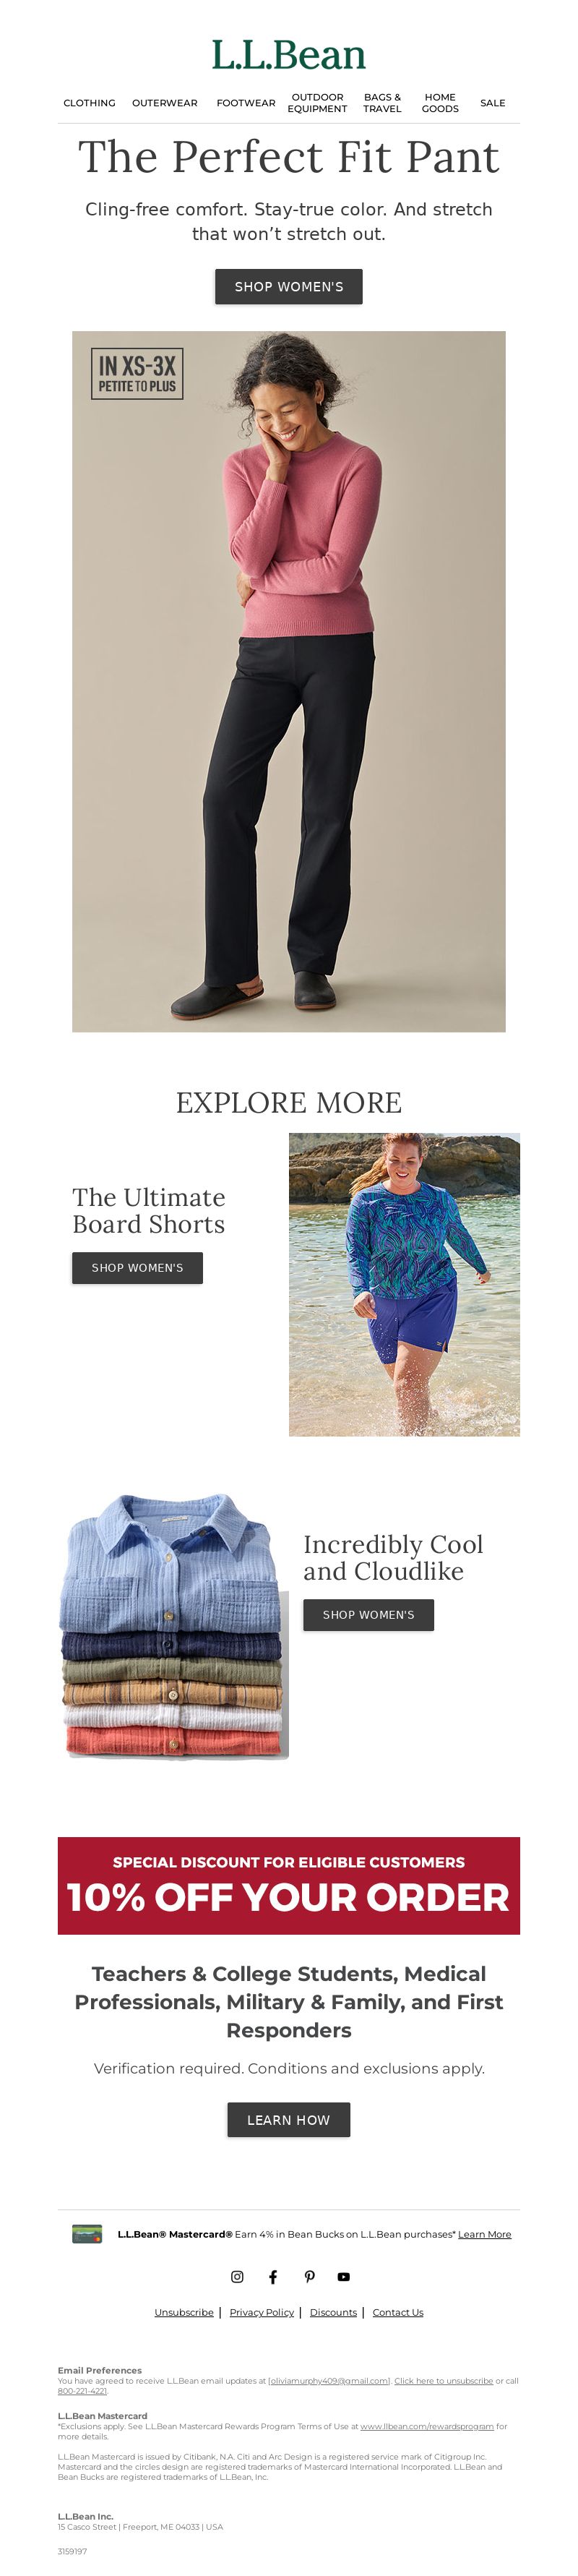Click the Learn How discount button
The height and width of the screenshot is (2576, 578).
[289, 2120]
